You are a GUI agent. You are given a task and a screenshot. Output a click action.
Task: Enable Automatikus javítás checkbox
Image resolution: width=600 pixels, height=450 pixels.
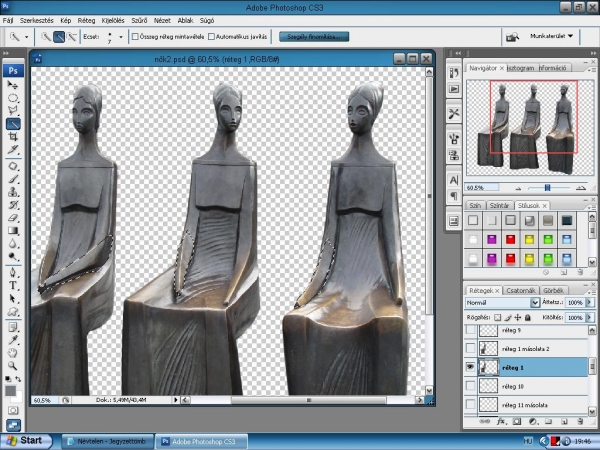click(211, 37)
